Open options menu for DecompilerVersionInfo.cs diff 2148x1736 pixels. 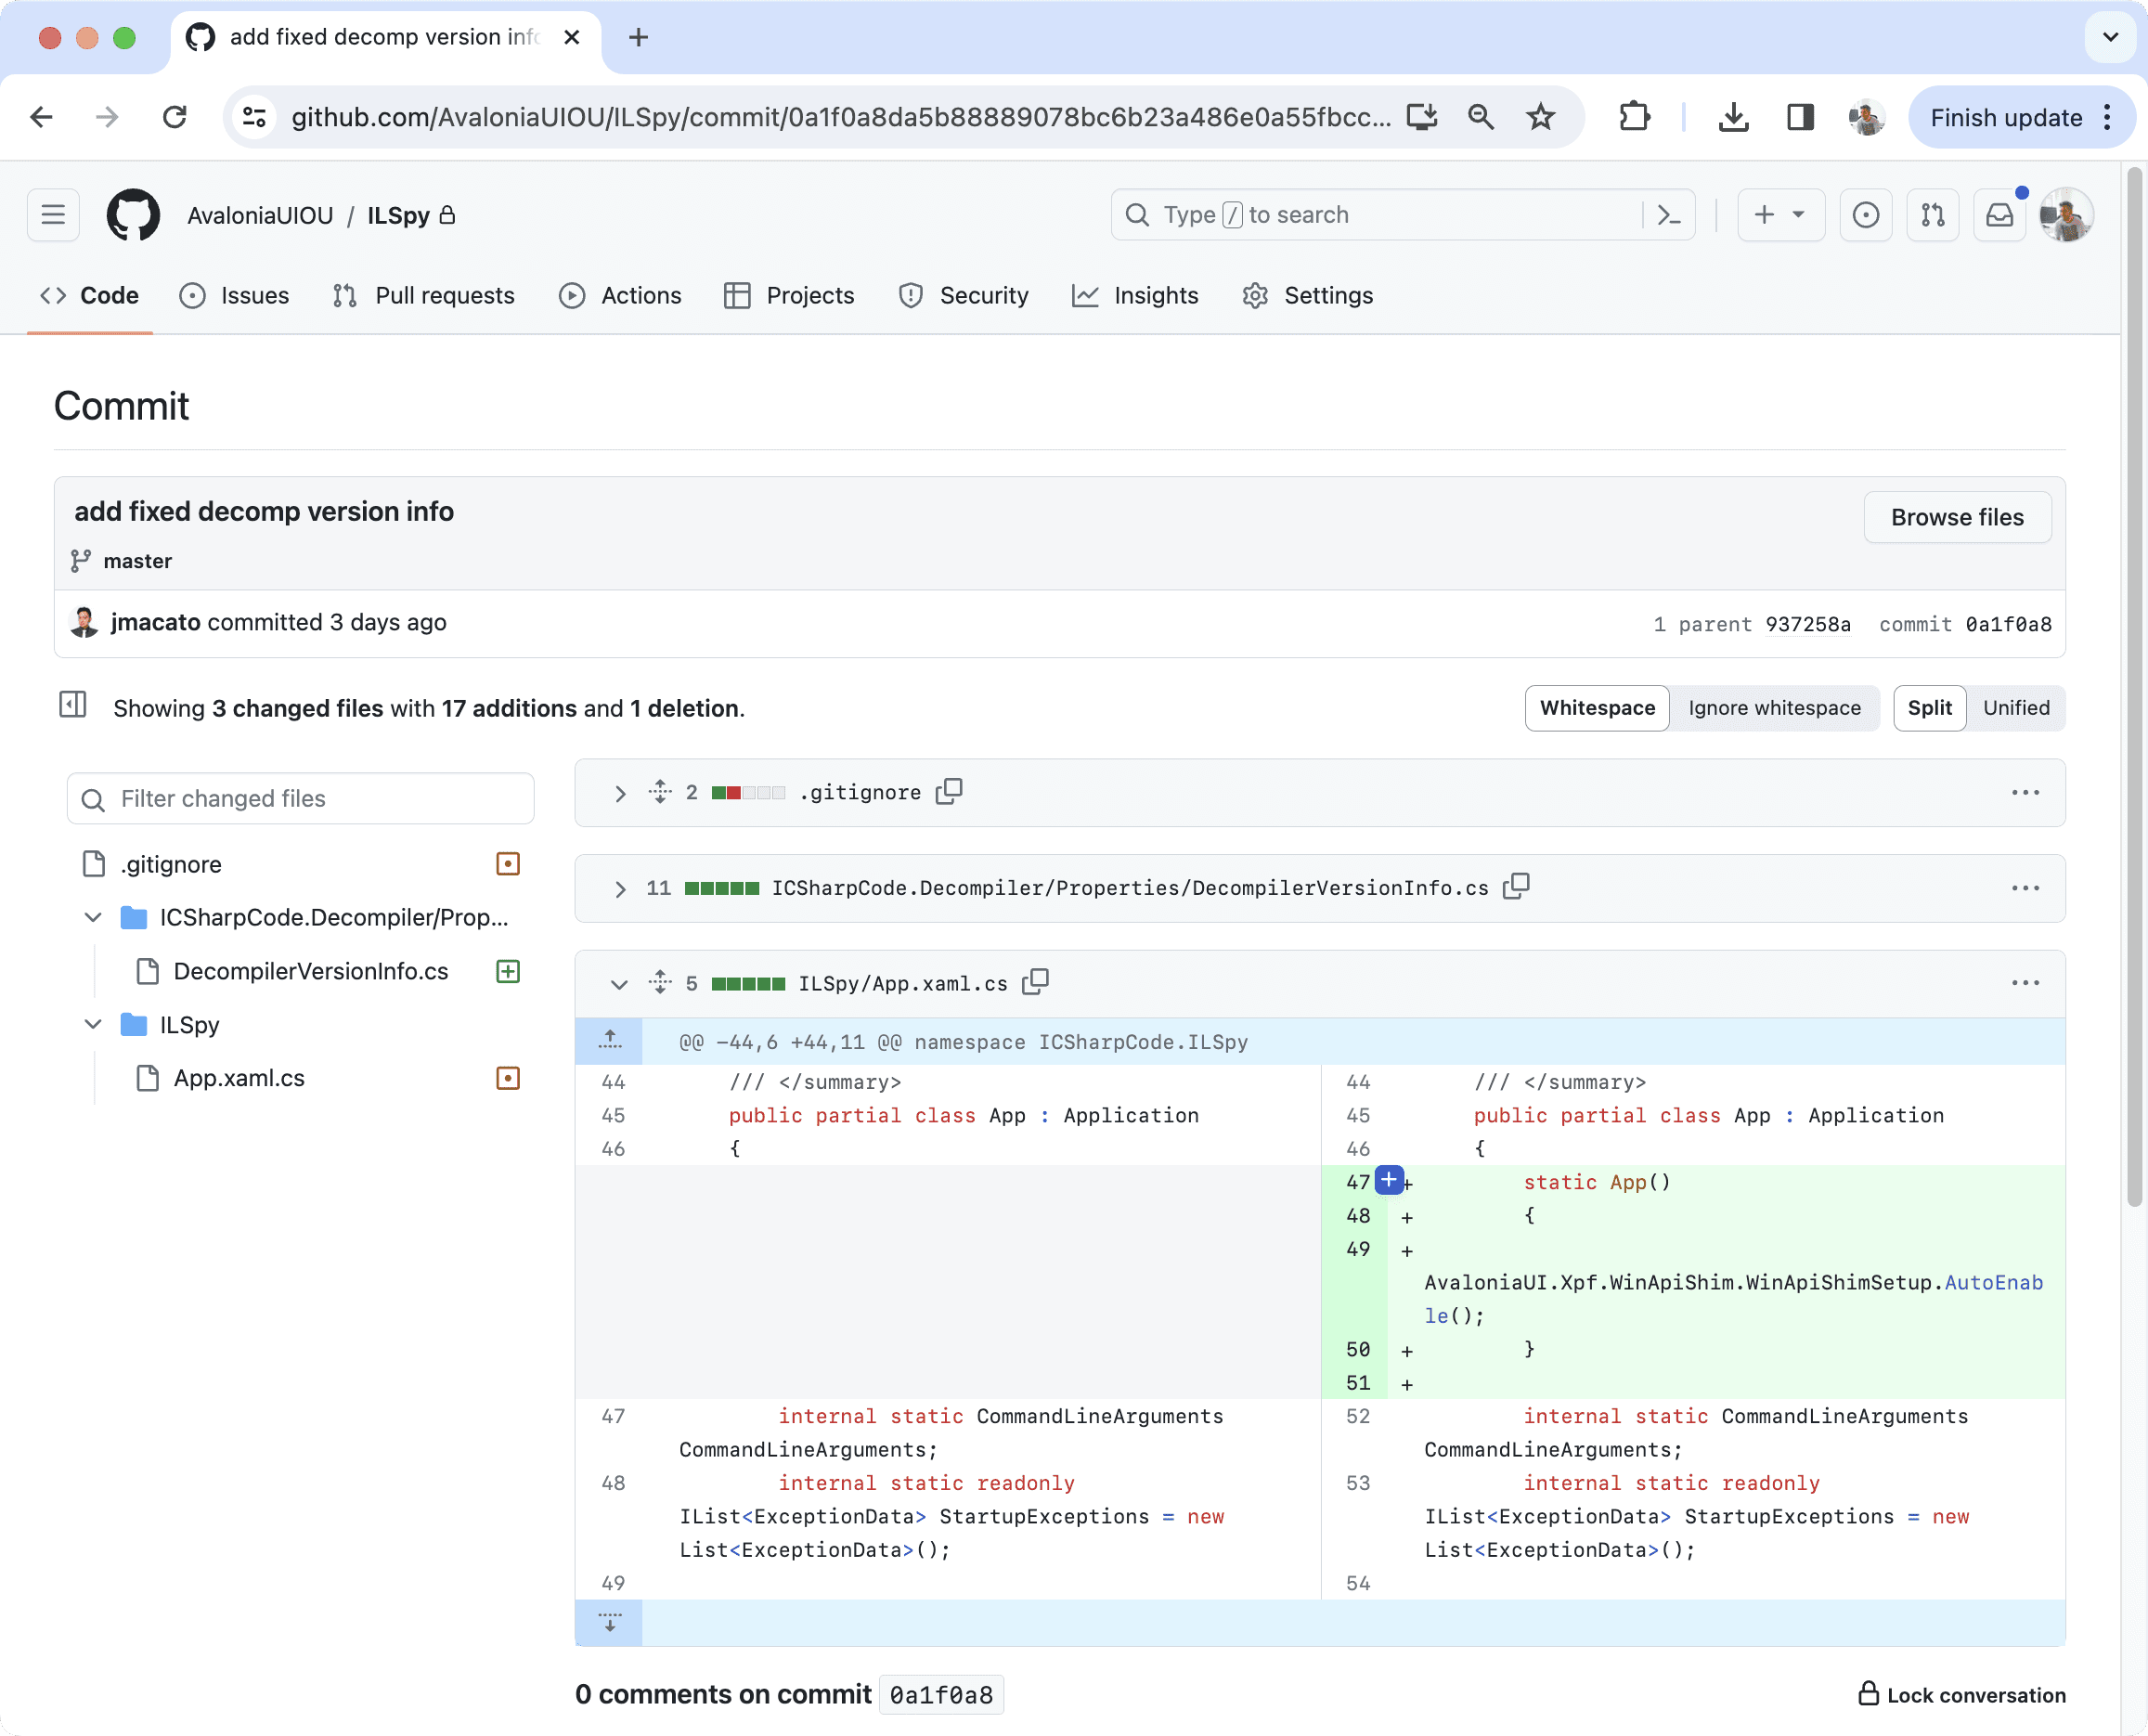tap(2025, 887)
